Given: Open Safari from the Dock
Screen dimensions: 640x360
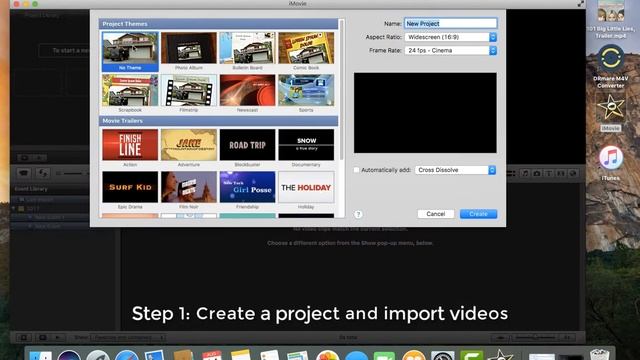Looking at the screenshot, I should click(x=126, y=355).
